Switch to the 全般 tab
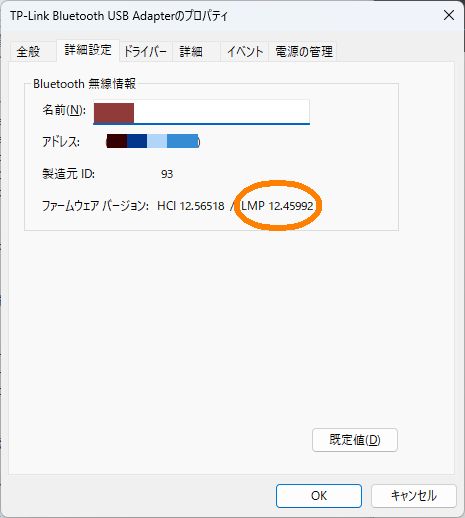The height and width of the screenshot is (518, 465). [28, 52]
